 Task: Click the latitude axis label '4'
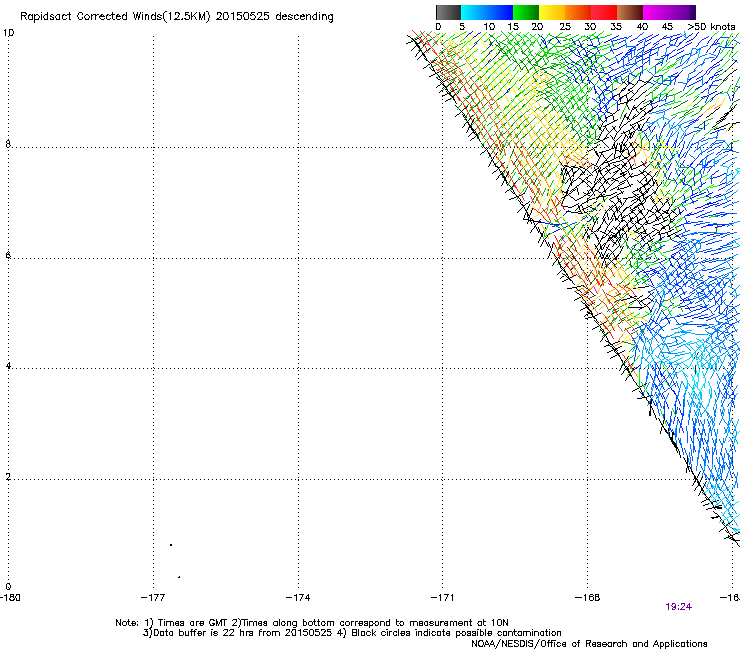(x=8, y=366)
